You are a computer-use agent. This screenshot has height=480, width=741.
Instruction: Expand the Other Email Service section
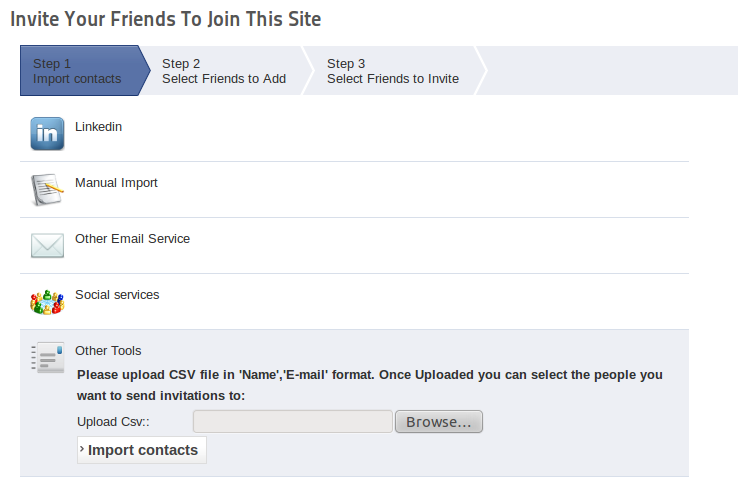coord(132,239)
